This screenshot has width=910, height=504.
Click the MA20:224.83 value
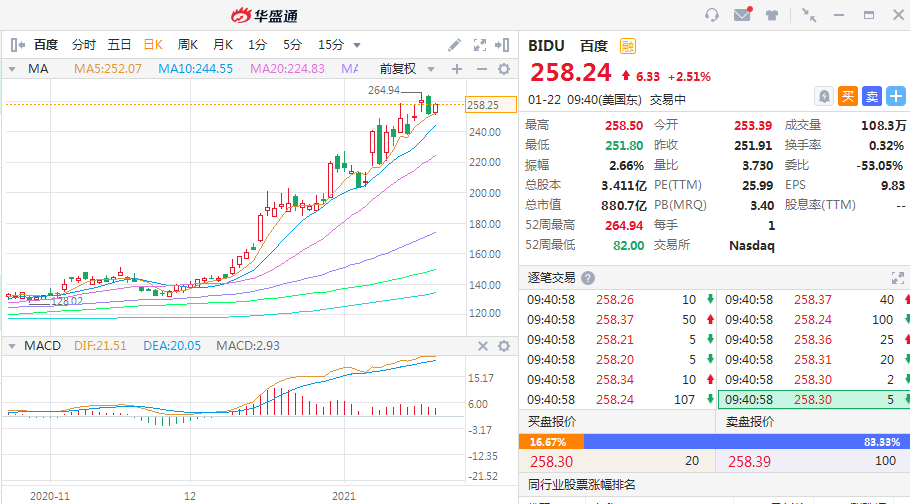[287, 69]
